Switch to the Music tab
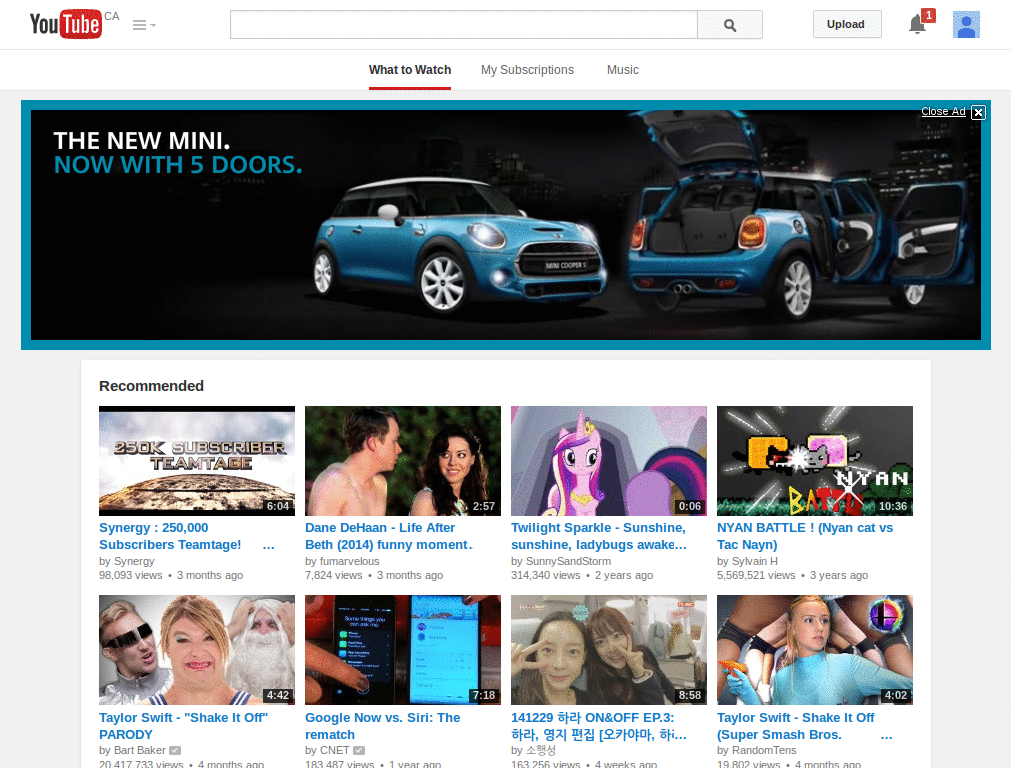Image resolution: width=1024 pixels, height=768 pixels. (622, 70)
